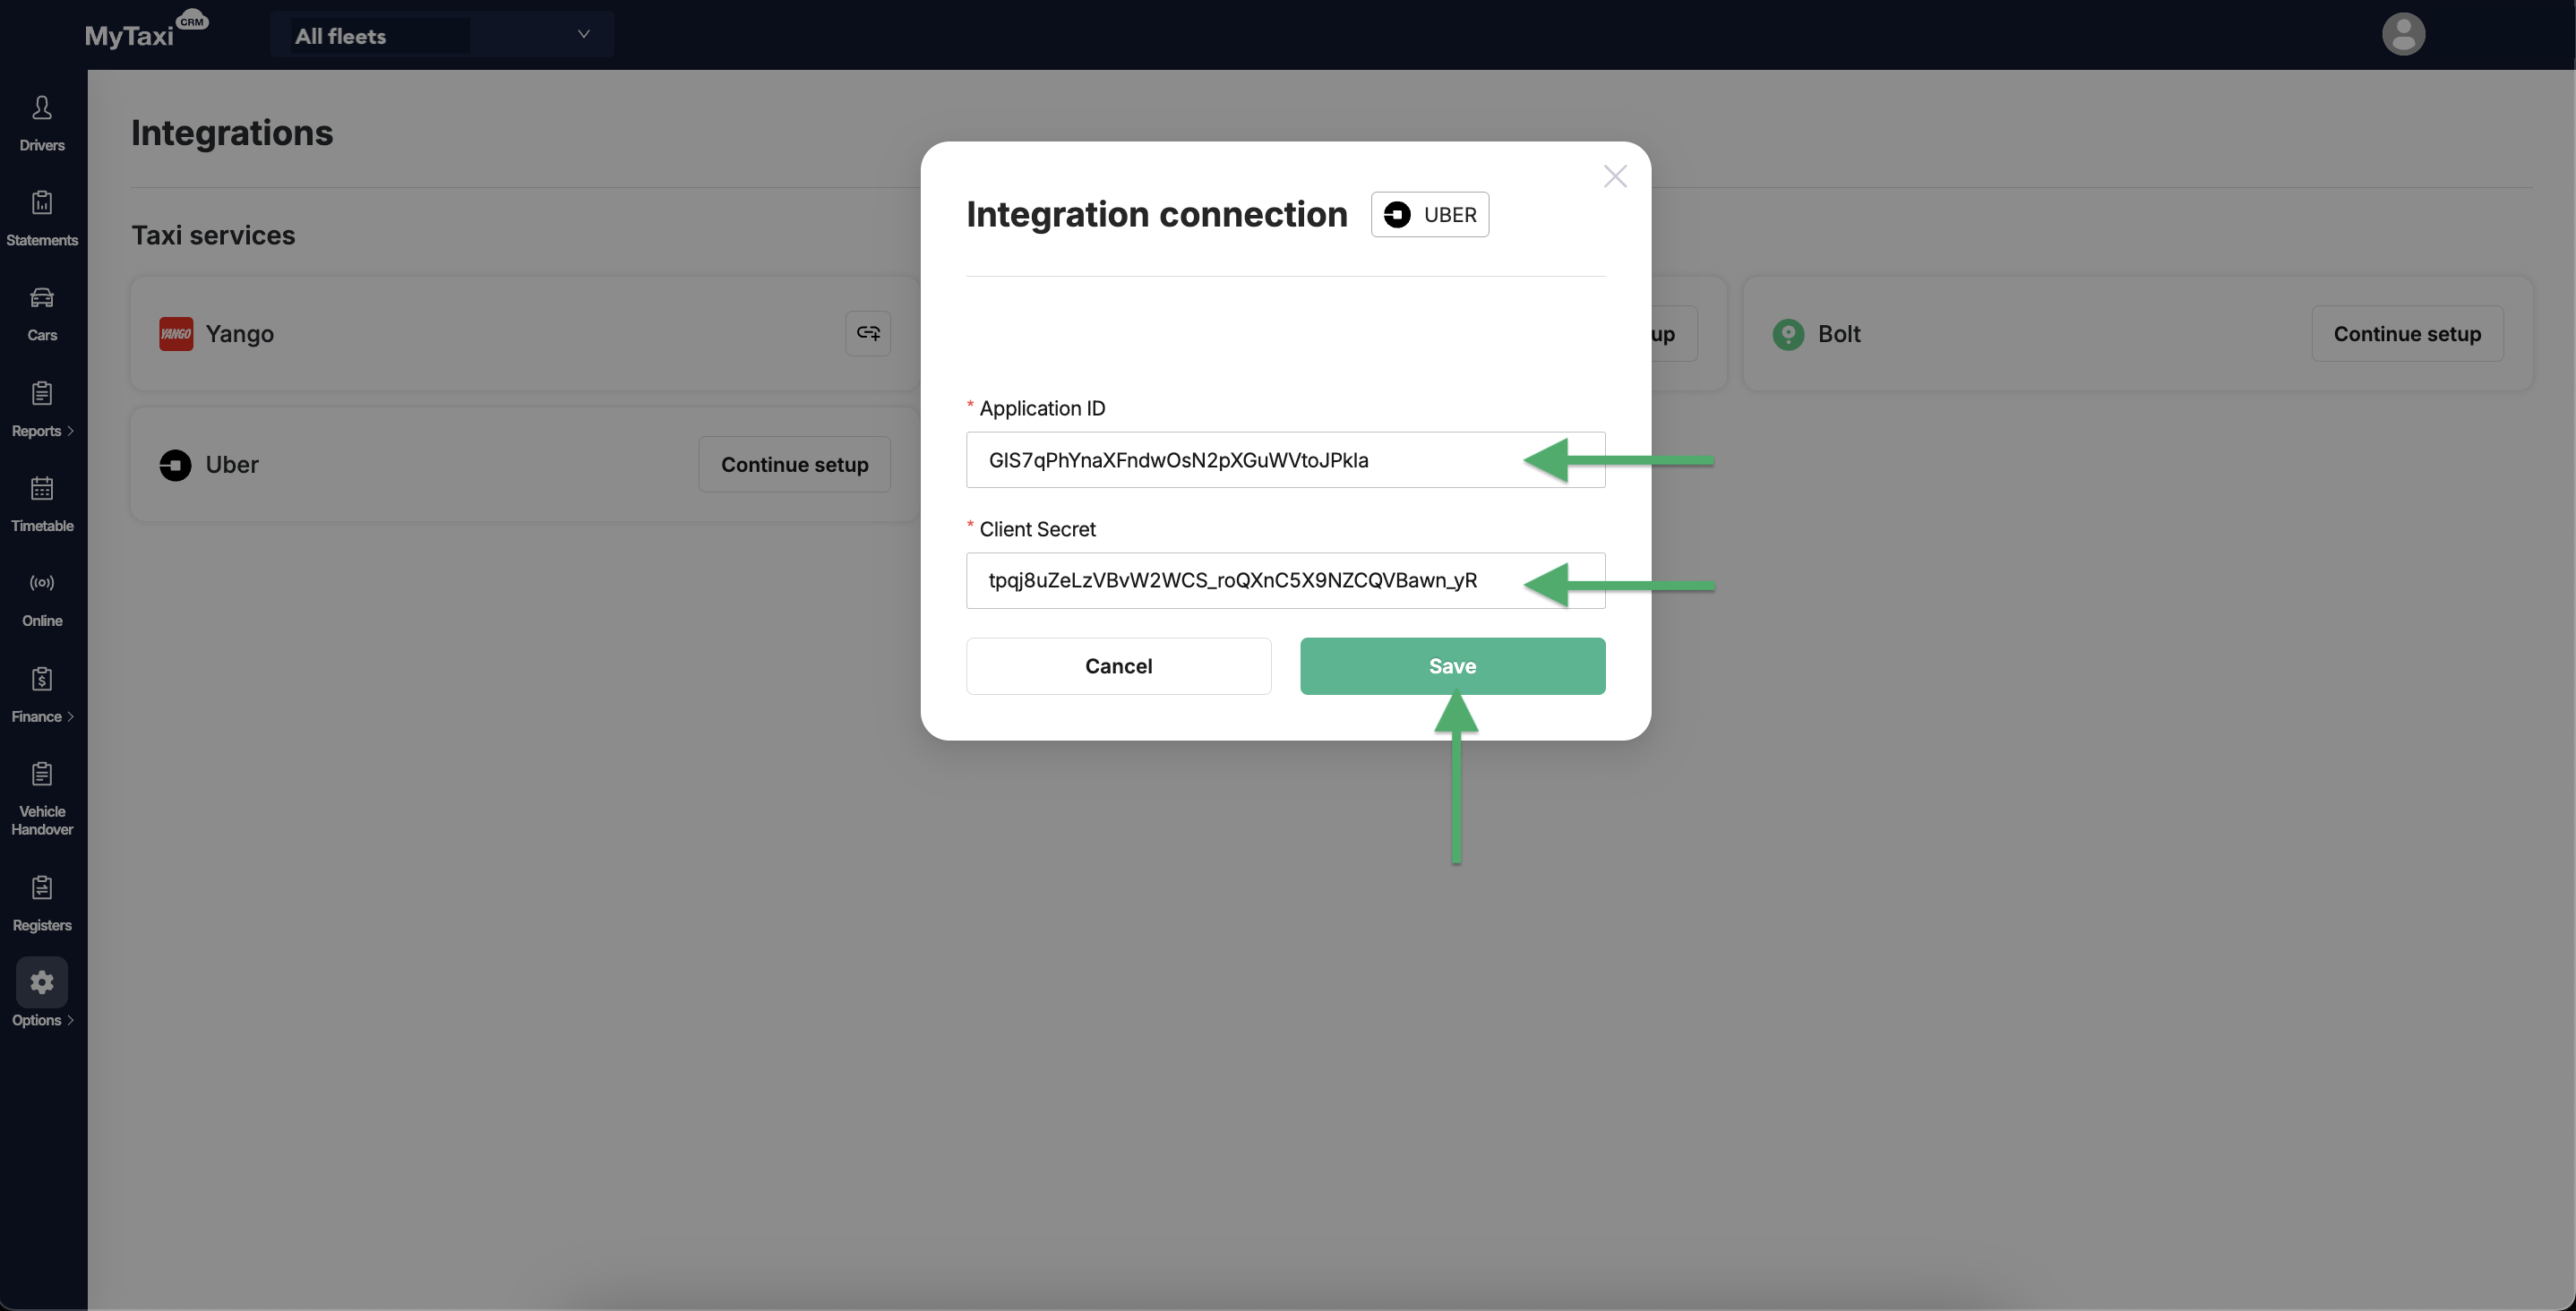
Task: Close the Integration connection dialog
Action: (1615, 177)
